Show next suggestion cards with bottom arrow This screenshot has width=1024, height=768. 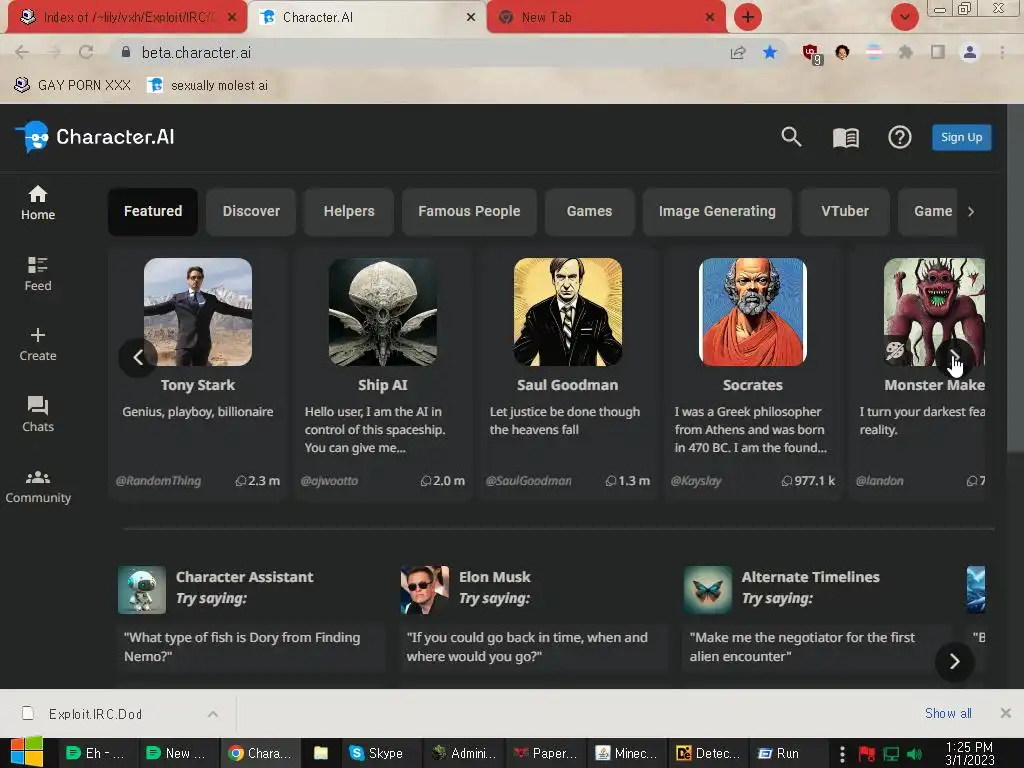point(954,662)
